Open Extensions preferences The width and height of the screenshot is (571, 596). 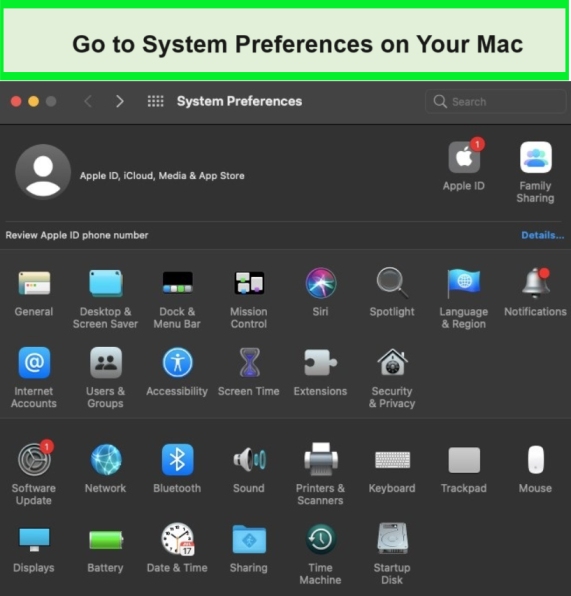(320, 363)
